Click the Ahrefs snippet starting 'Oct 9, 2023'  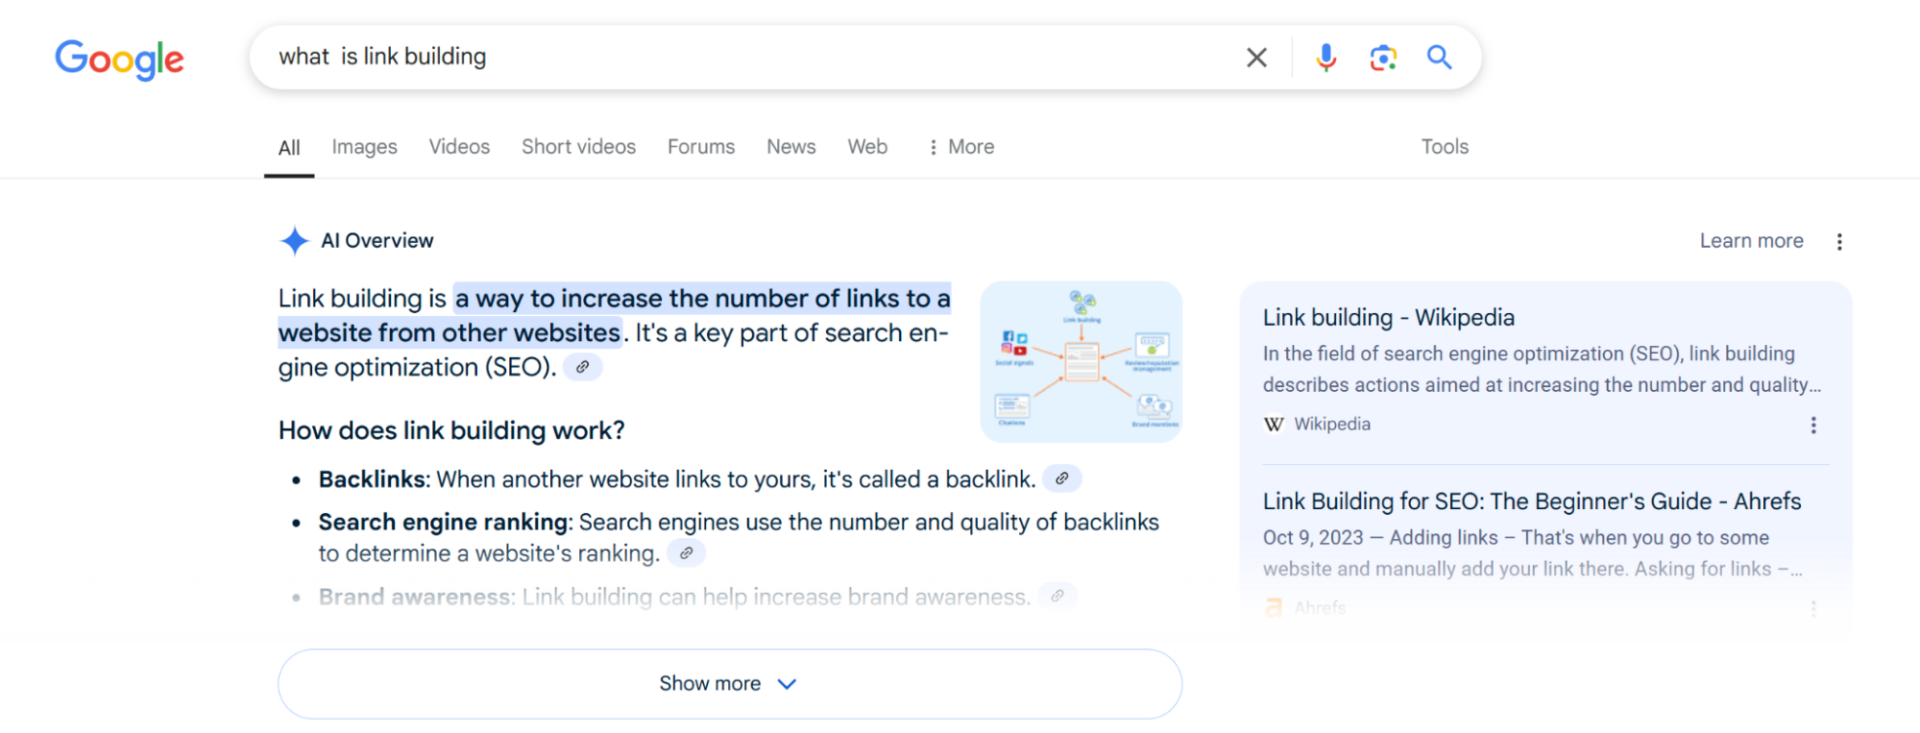coord(1533,553)
